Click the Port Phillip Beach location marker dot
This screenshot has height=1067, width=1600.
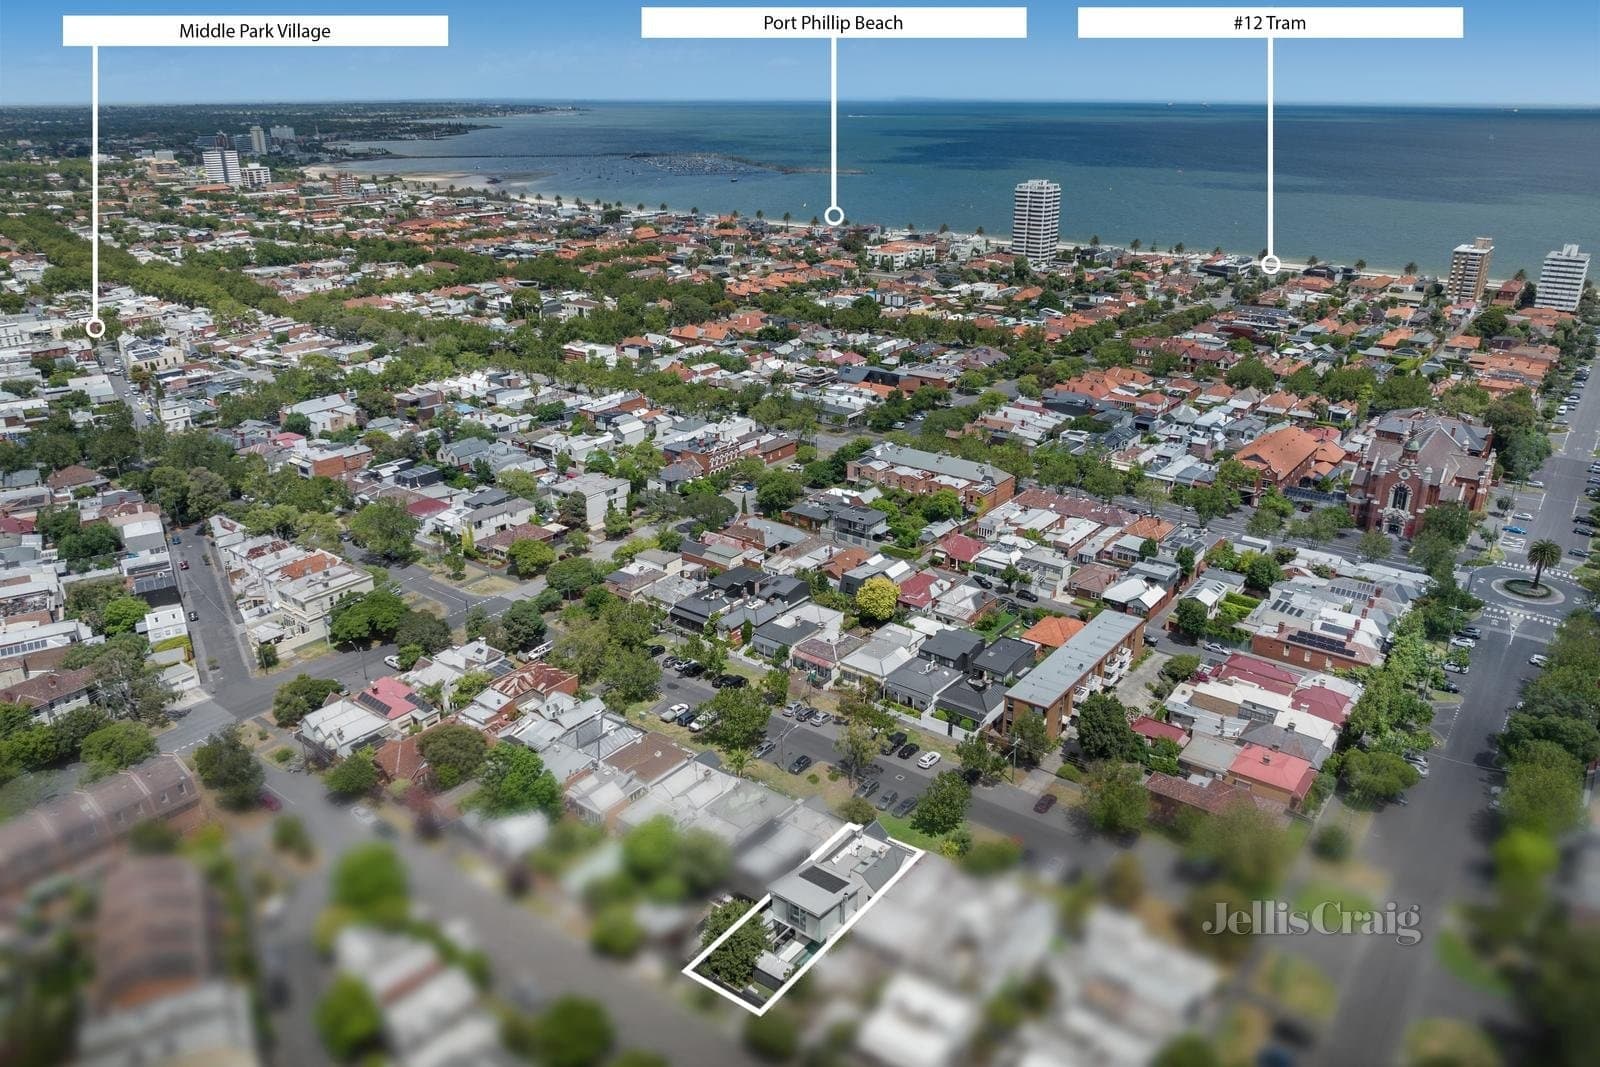click(x=834, y=215)
